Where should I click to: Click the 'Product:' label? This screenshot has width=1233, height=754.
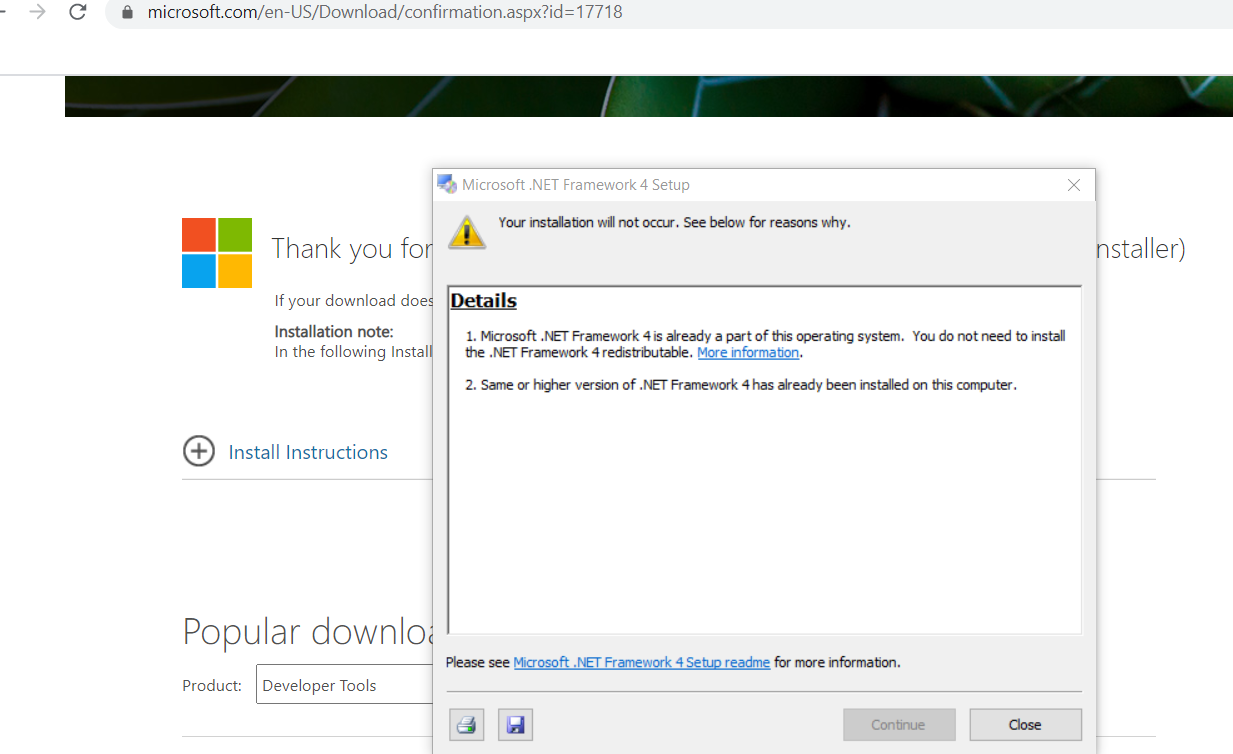(212, 686)
